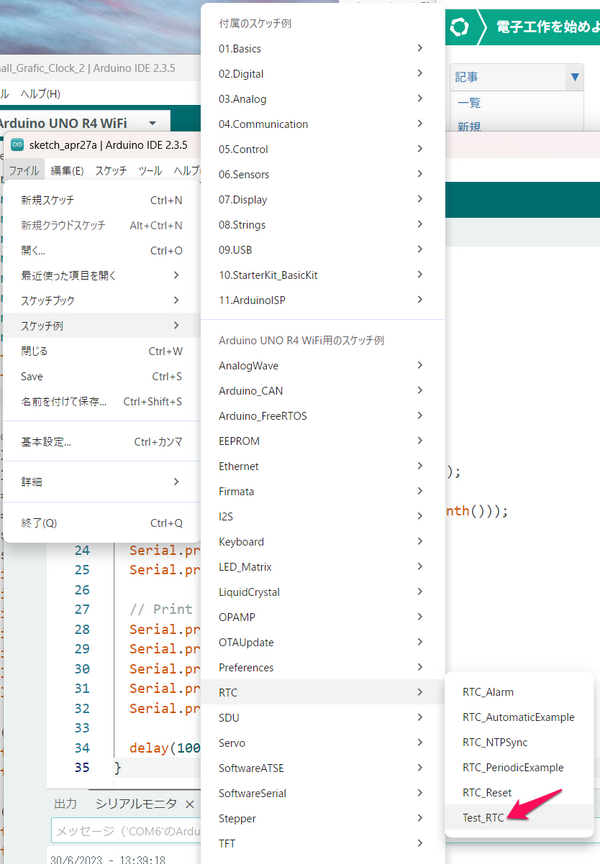Expand the 01.Basics examples
600x864 pixels.
pyautogui.click(x=322, y=48)
